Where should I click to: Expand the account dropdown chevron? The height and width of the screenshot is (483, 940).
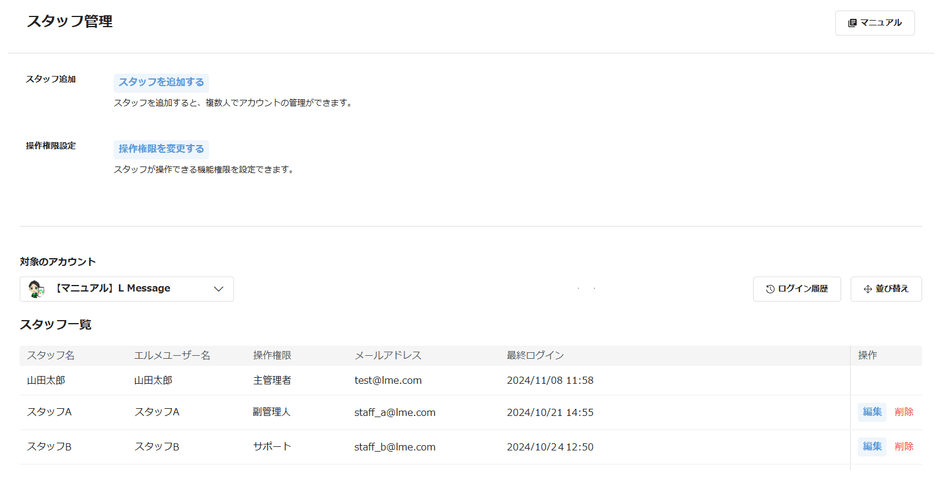point(218,289)
